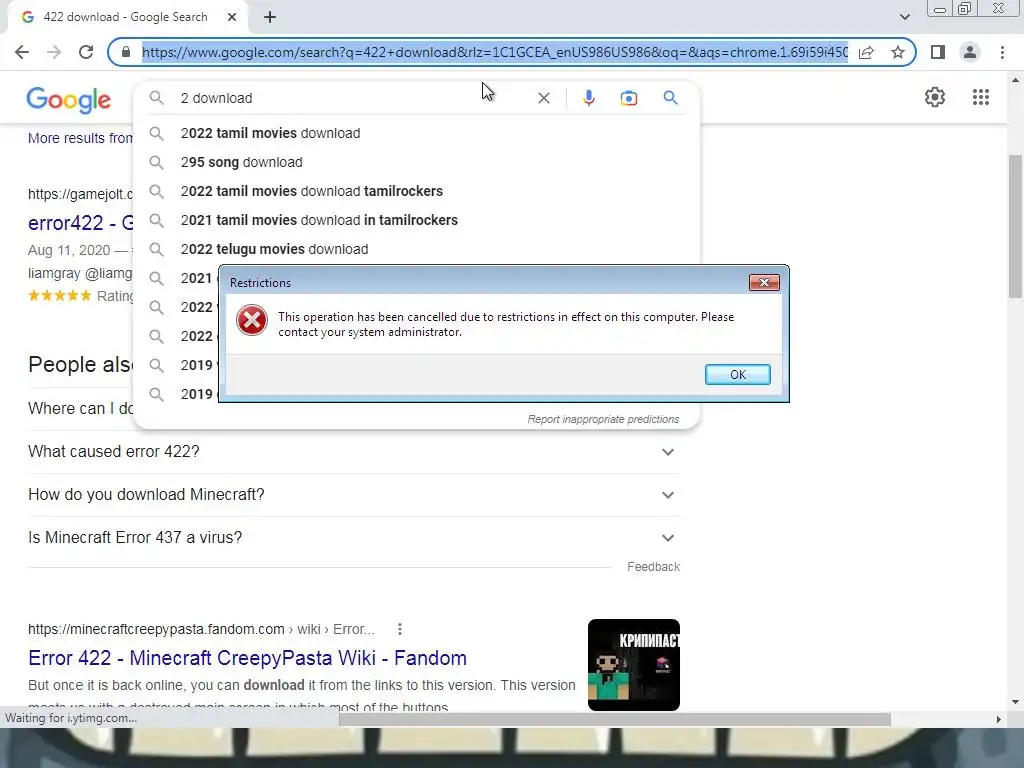
Task: Select suggestion 2022 telugu movies download
Action: (417, 249)
